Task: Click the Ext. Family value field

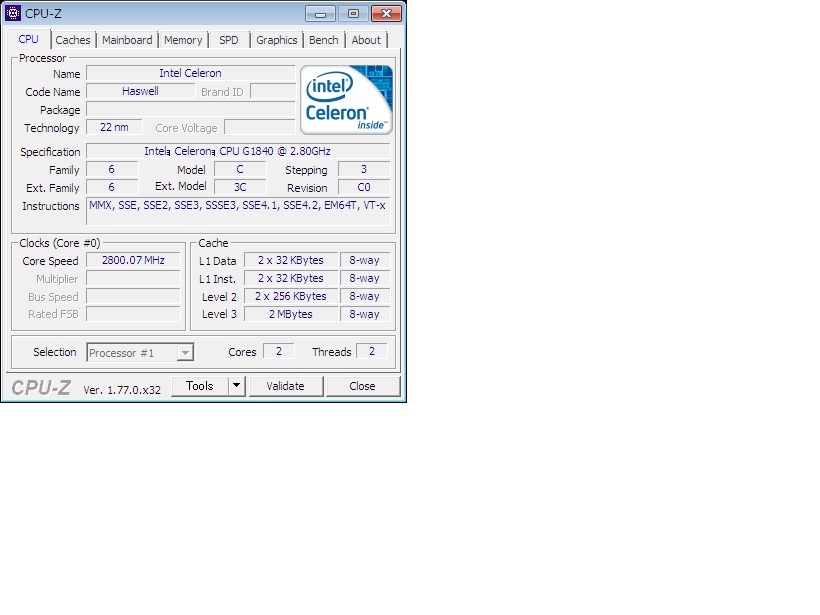Action: [x=112, y=187]
